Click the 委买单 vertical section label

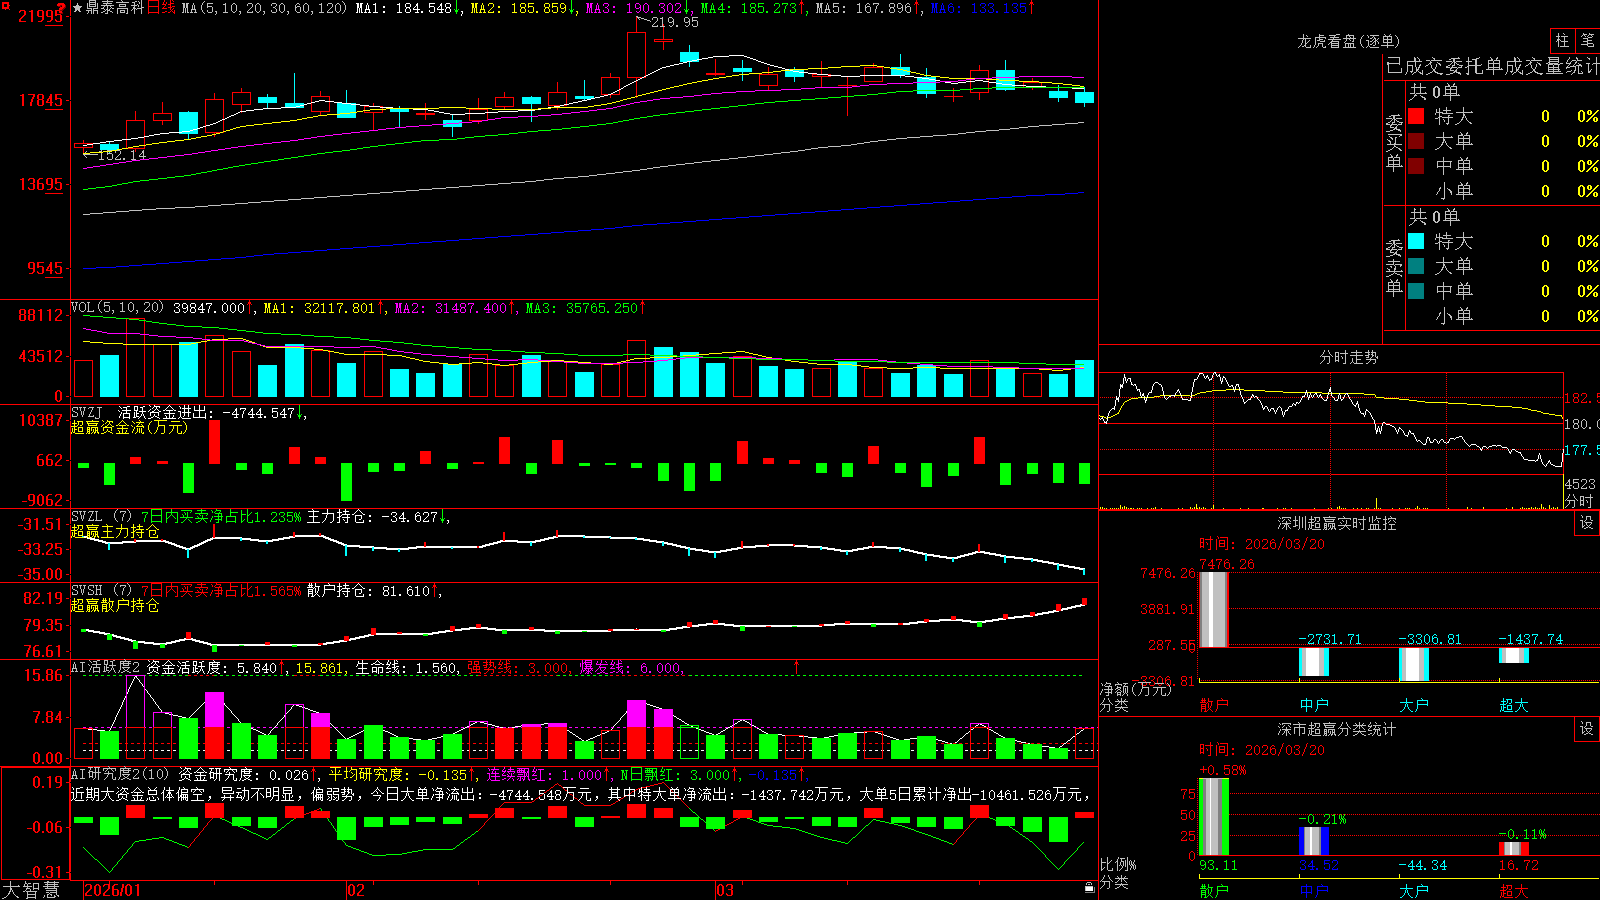click(1394, 142)
